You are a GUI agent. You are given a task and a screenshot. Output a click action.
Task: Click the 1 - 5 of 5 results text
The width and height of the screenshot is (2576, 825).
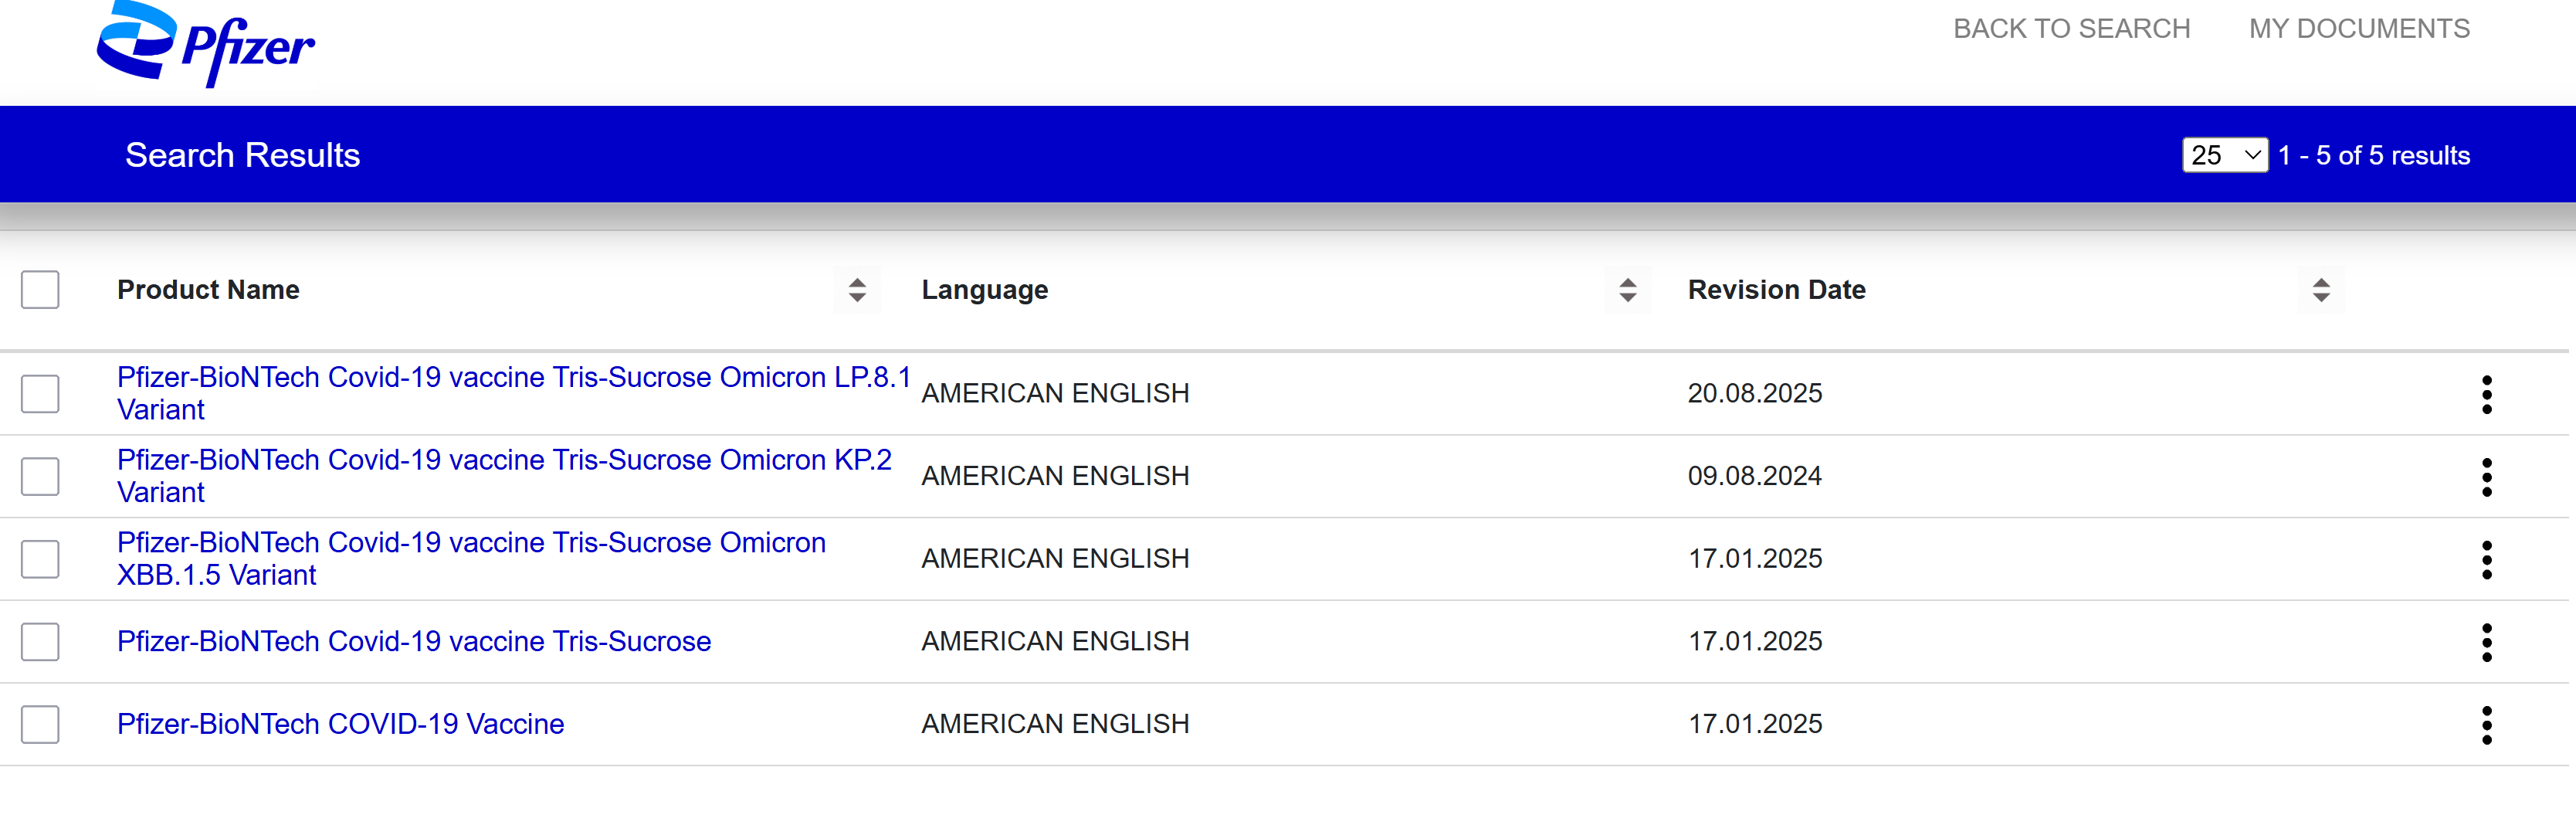coord(2374,155)
